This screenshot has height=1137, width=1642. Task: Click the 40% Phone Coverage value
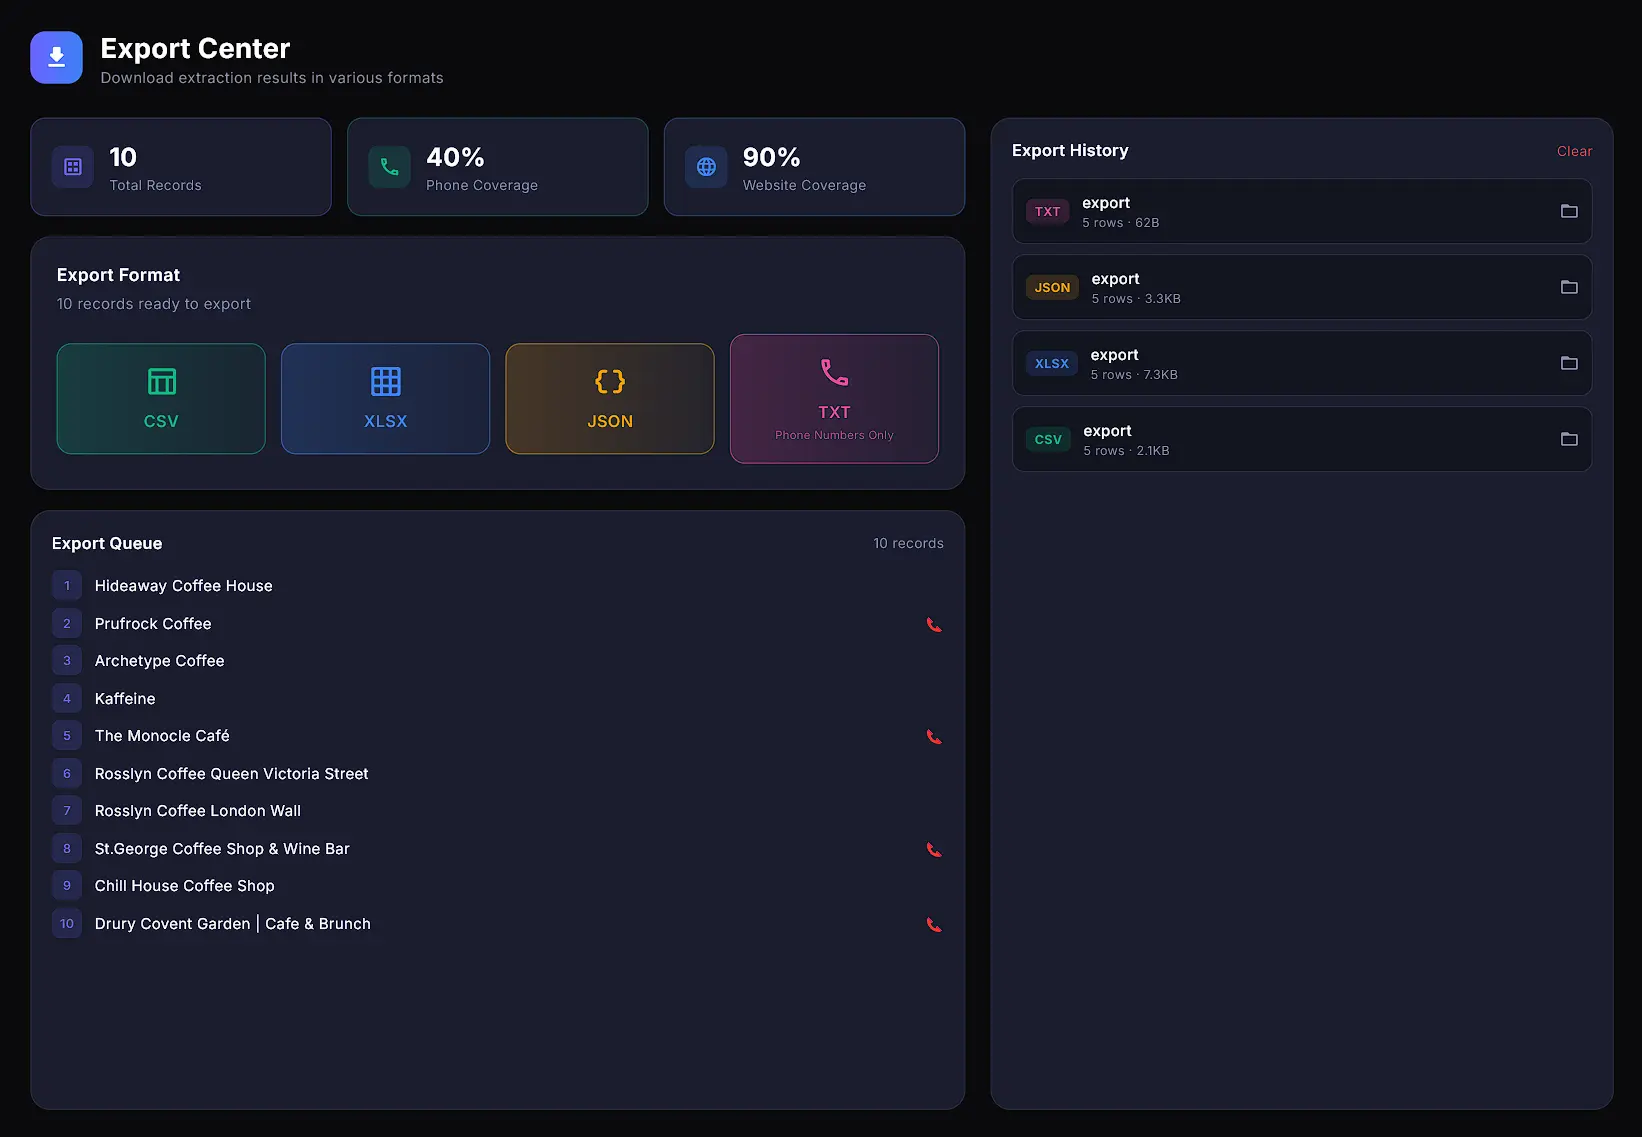(x=455, y=157)
